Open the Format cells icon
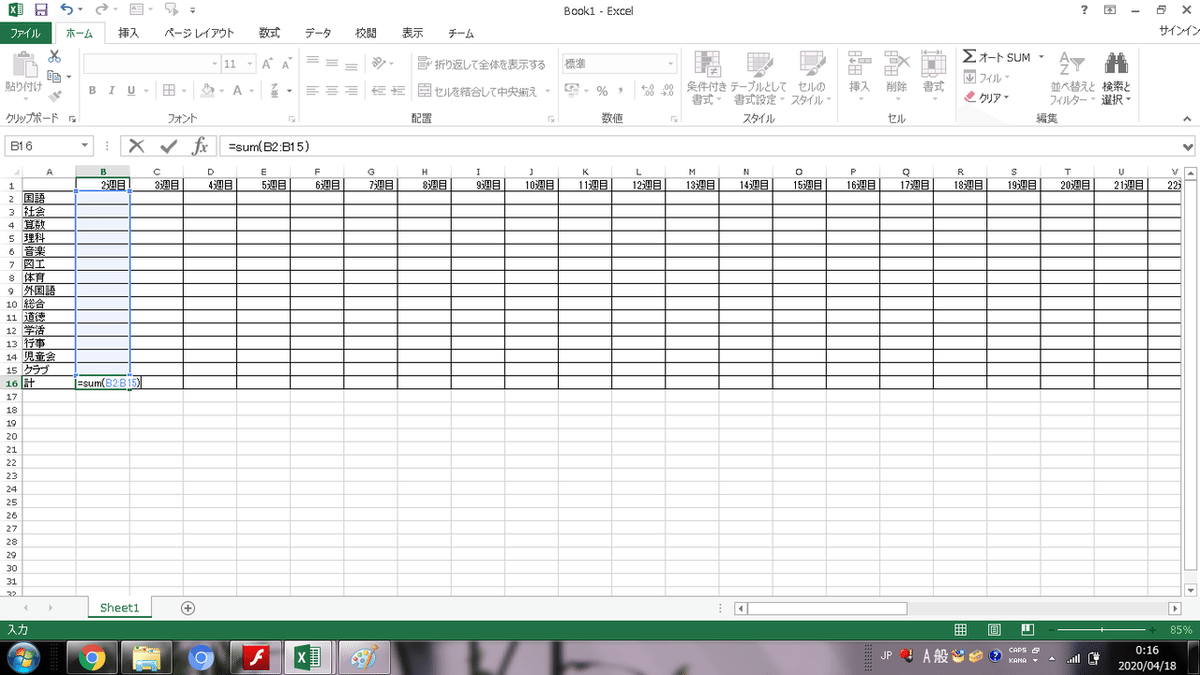 [933, 64]
